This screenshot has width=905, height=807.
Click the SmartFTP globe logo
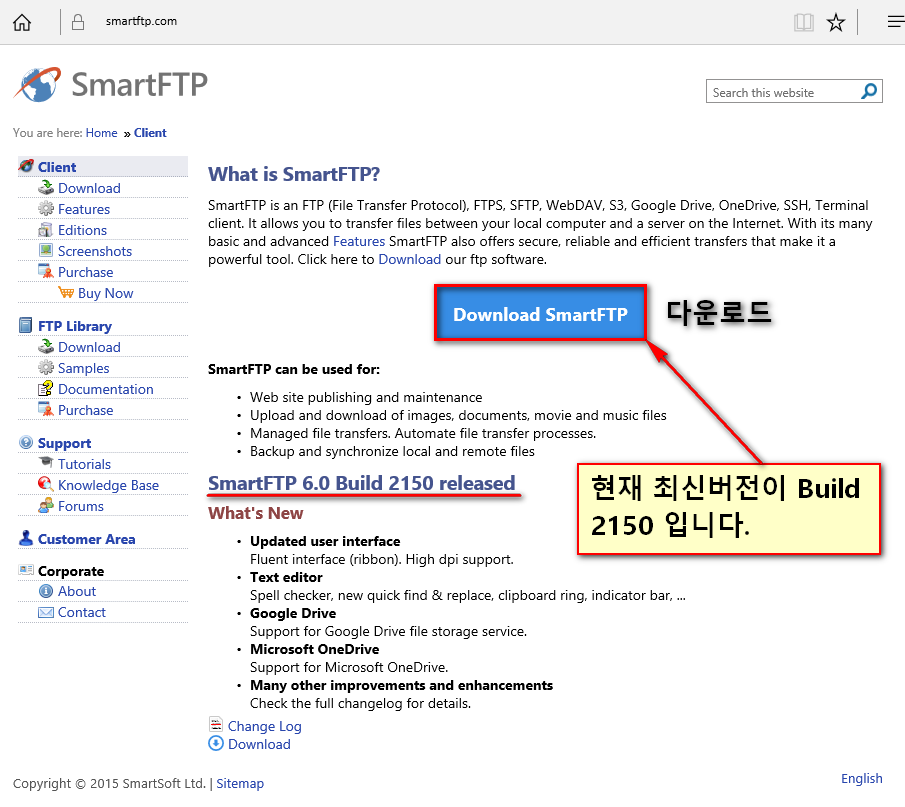[38, 84]
